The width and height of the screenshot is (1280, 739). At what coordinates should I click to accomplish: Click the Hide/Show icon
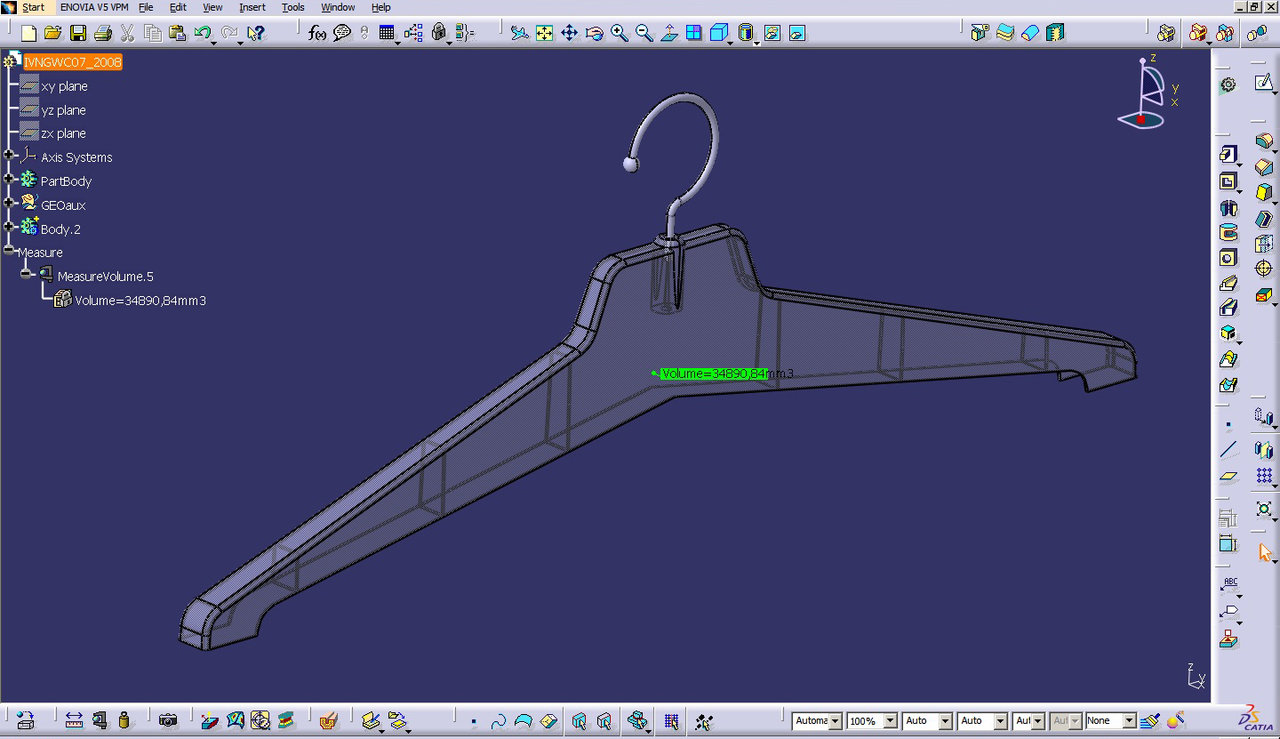(772, 33)
